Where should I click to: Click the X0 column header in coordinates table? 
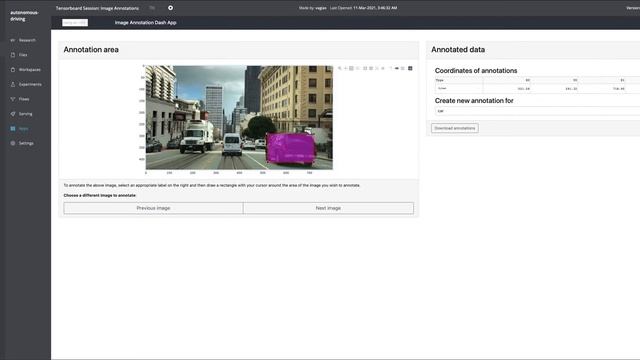click(x=507, y=80)
